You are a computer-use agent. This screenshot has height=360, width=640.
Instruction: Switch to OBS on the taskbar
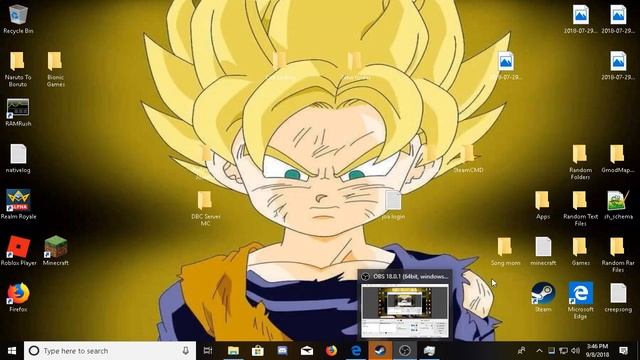(404, 351)
